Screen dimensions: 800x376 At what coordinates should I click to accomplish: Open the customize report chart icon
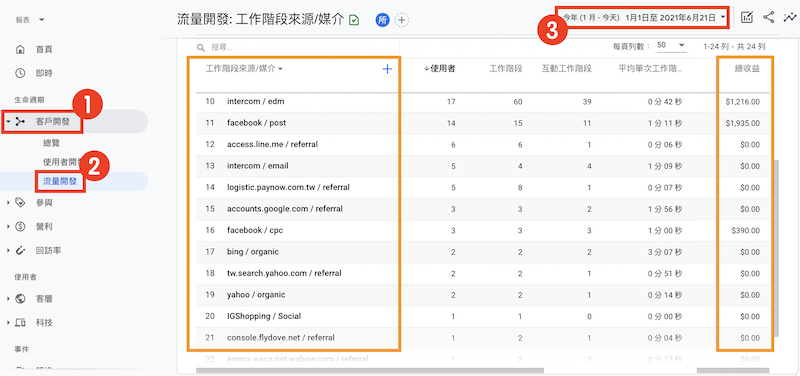pos(747,17)
